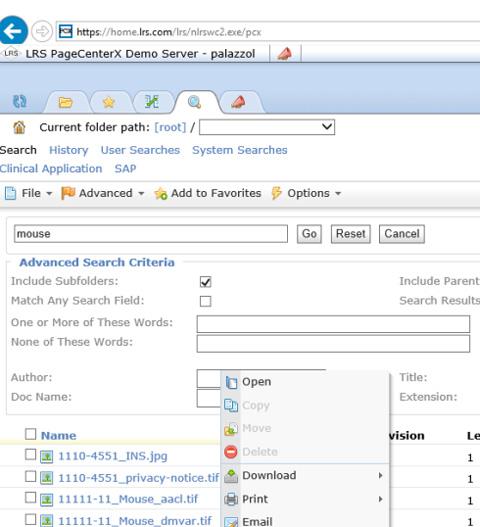Click the refresh arrows icon

coord(19,102)
